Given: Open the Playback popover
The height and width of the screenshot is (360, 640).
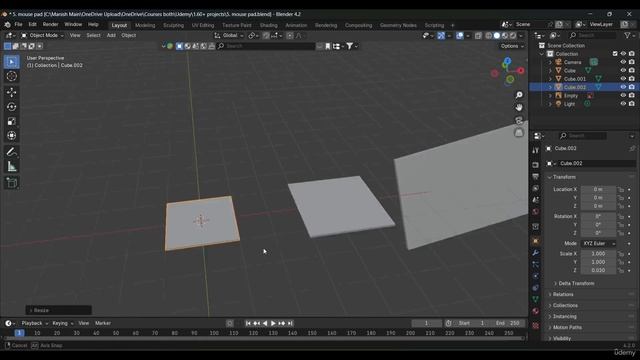Looking at the screenshot, I should (x=34, y=323).
